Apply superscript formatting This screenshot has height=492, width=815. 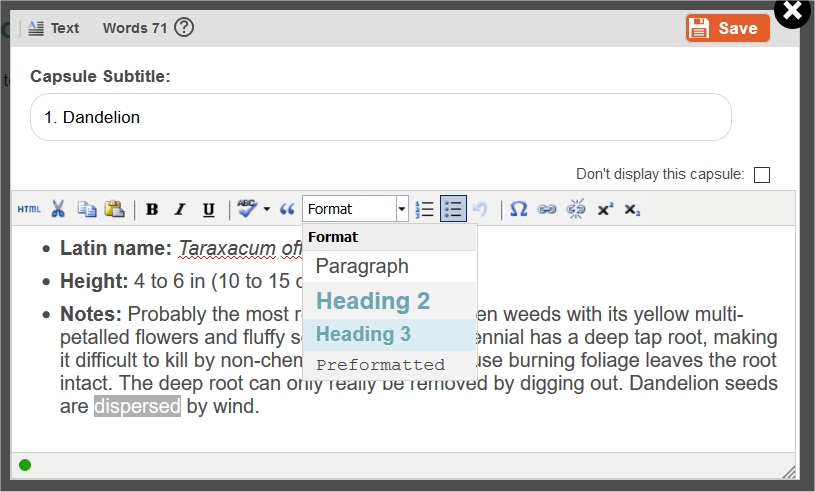pyautogui.click(x=605, y=209)
